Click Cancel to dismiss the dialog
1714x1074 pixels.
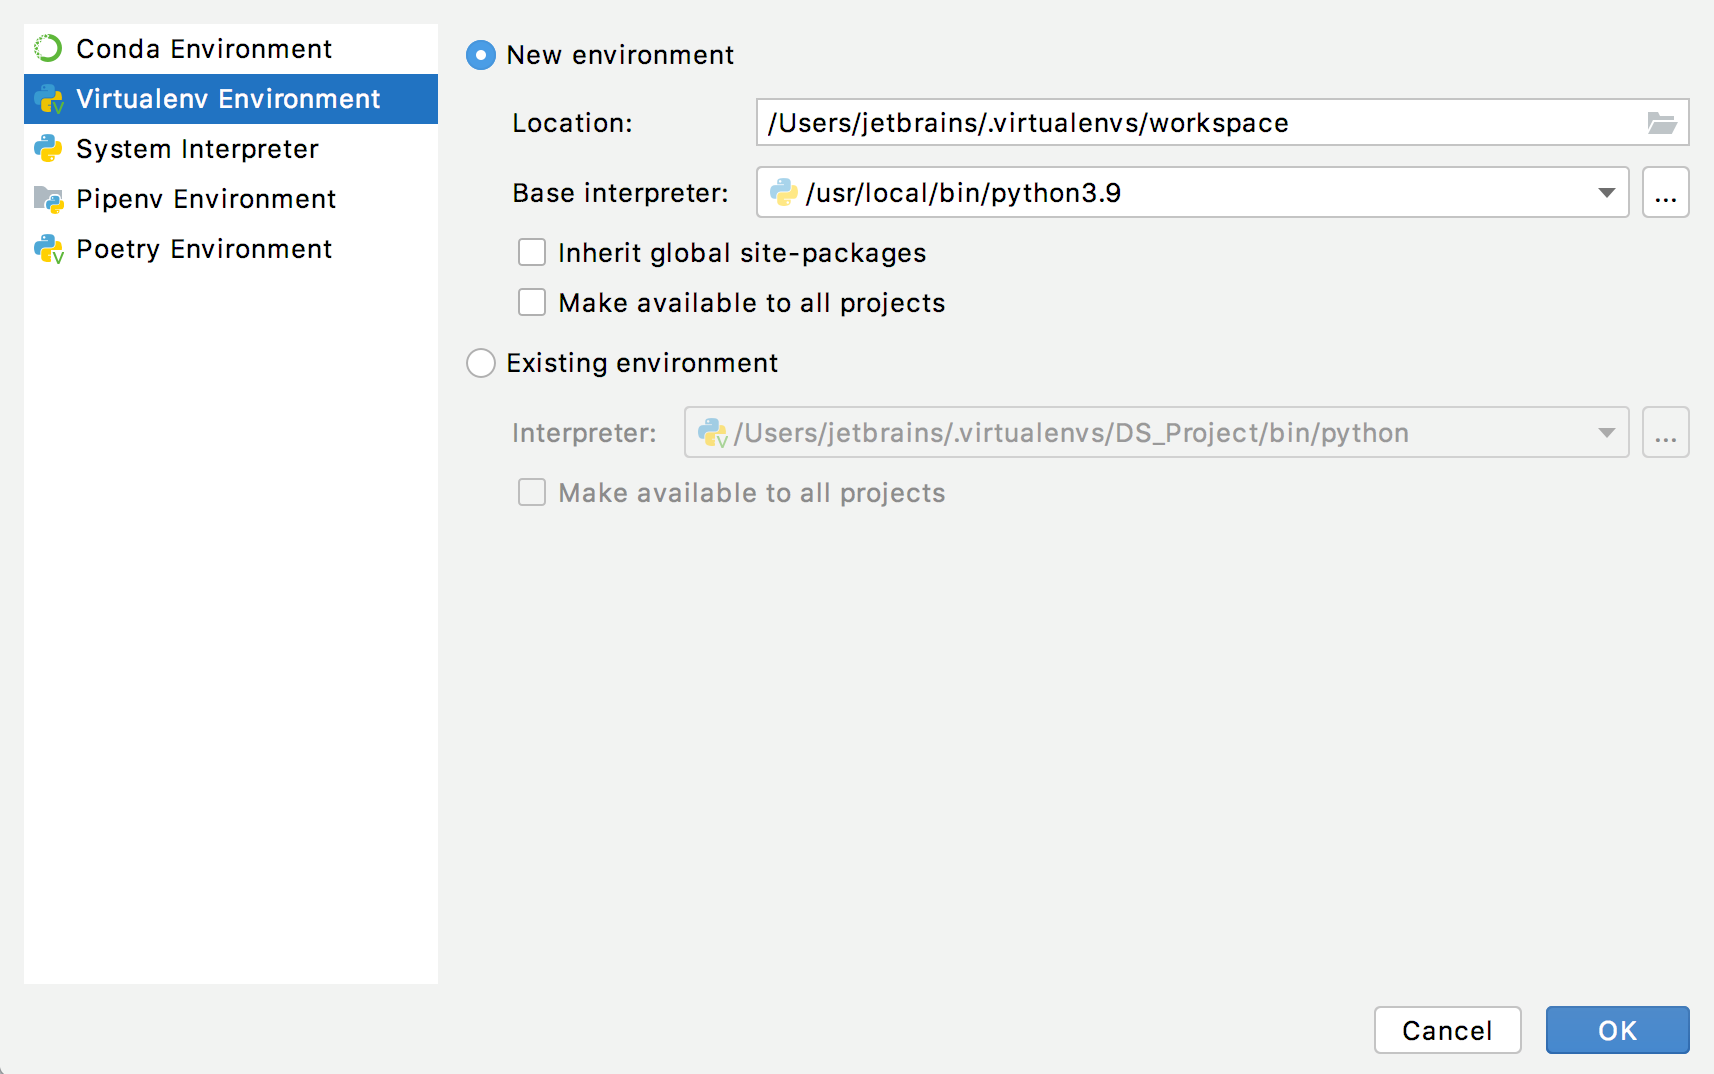point(1448,1030)
